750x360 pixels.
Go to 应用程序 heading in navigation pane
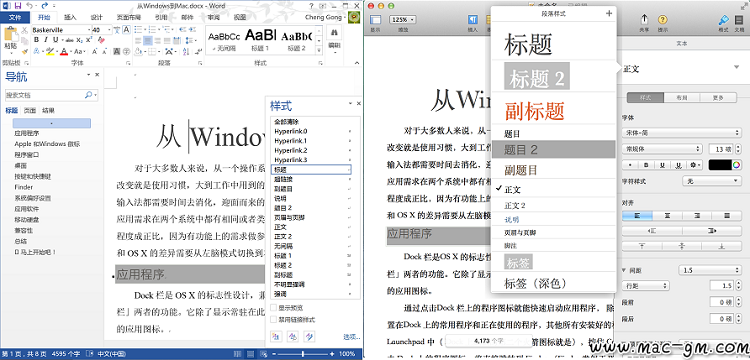[27, 133]
